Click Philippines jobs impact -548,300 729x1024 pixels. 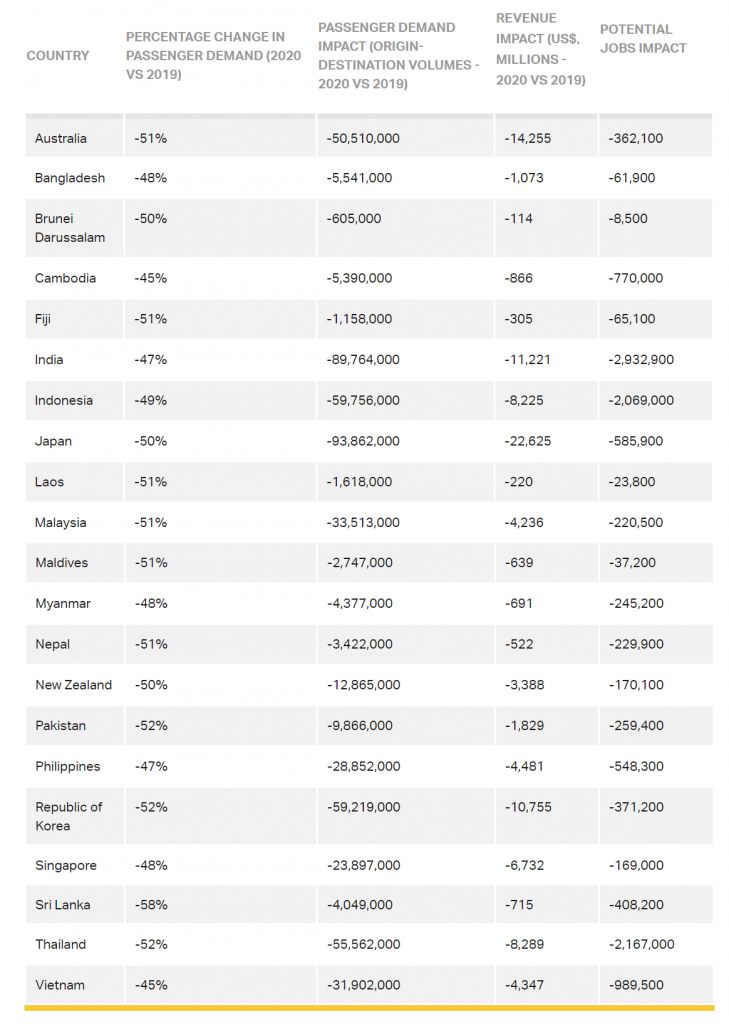pyautogui.click(x=636, y=766)
